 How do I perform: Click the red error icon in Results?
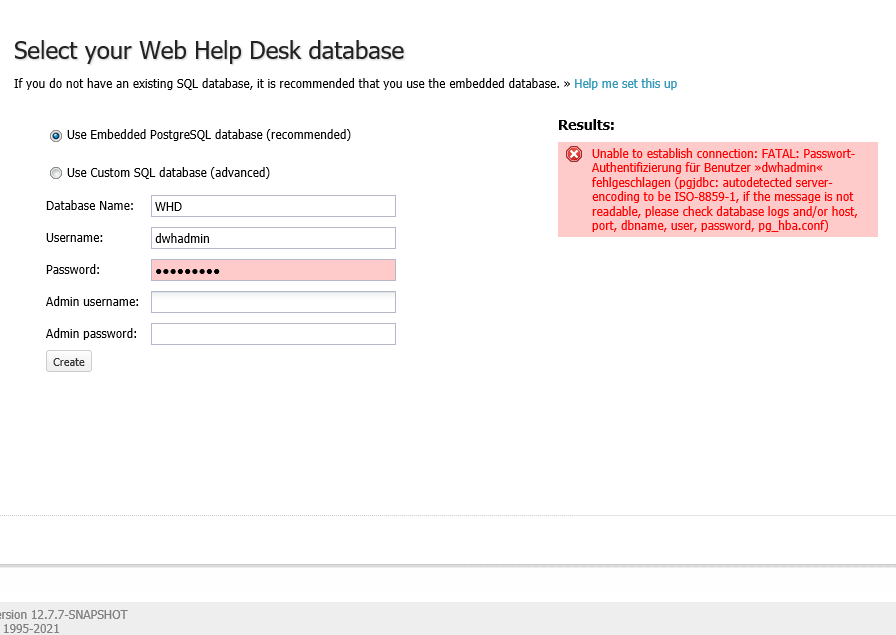[574, 154]
